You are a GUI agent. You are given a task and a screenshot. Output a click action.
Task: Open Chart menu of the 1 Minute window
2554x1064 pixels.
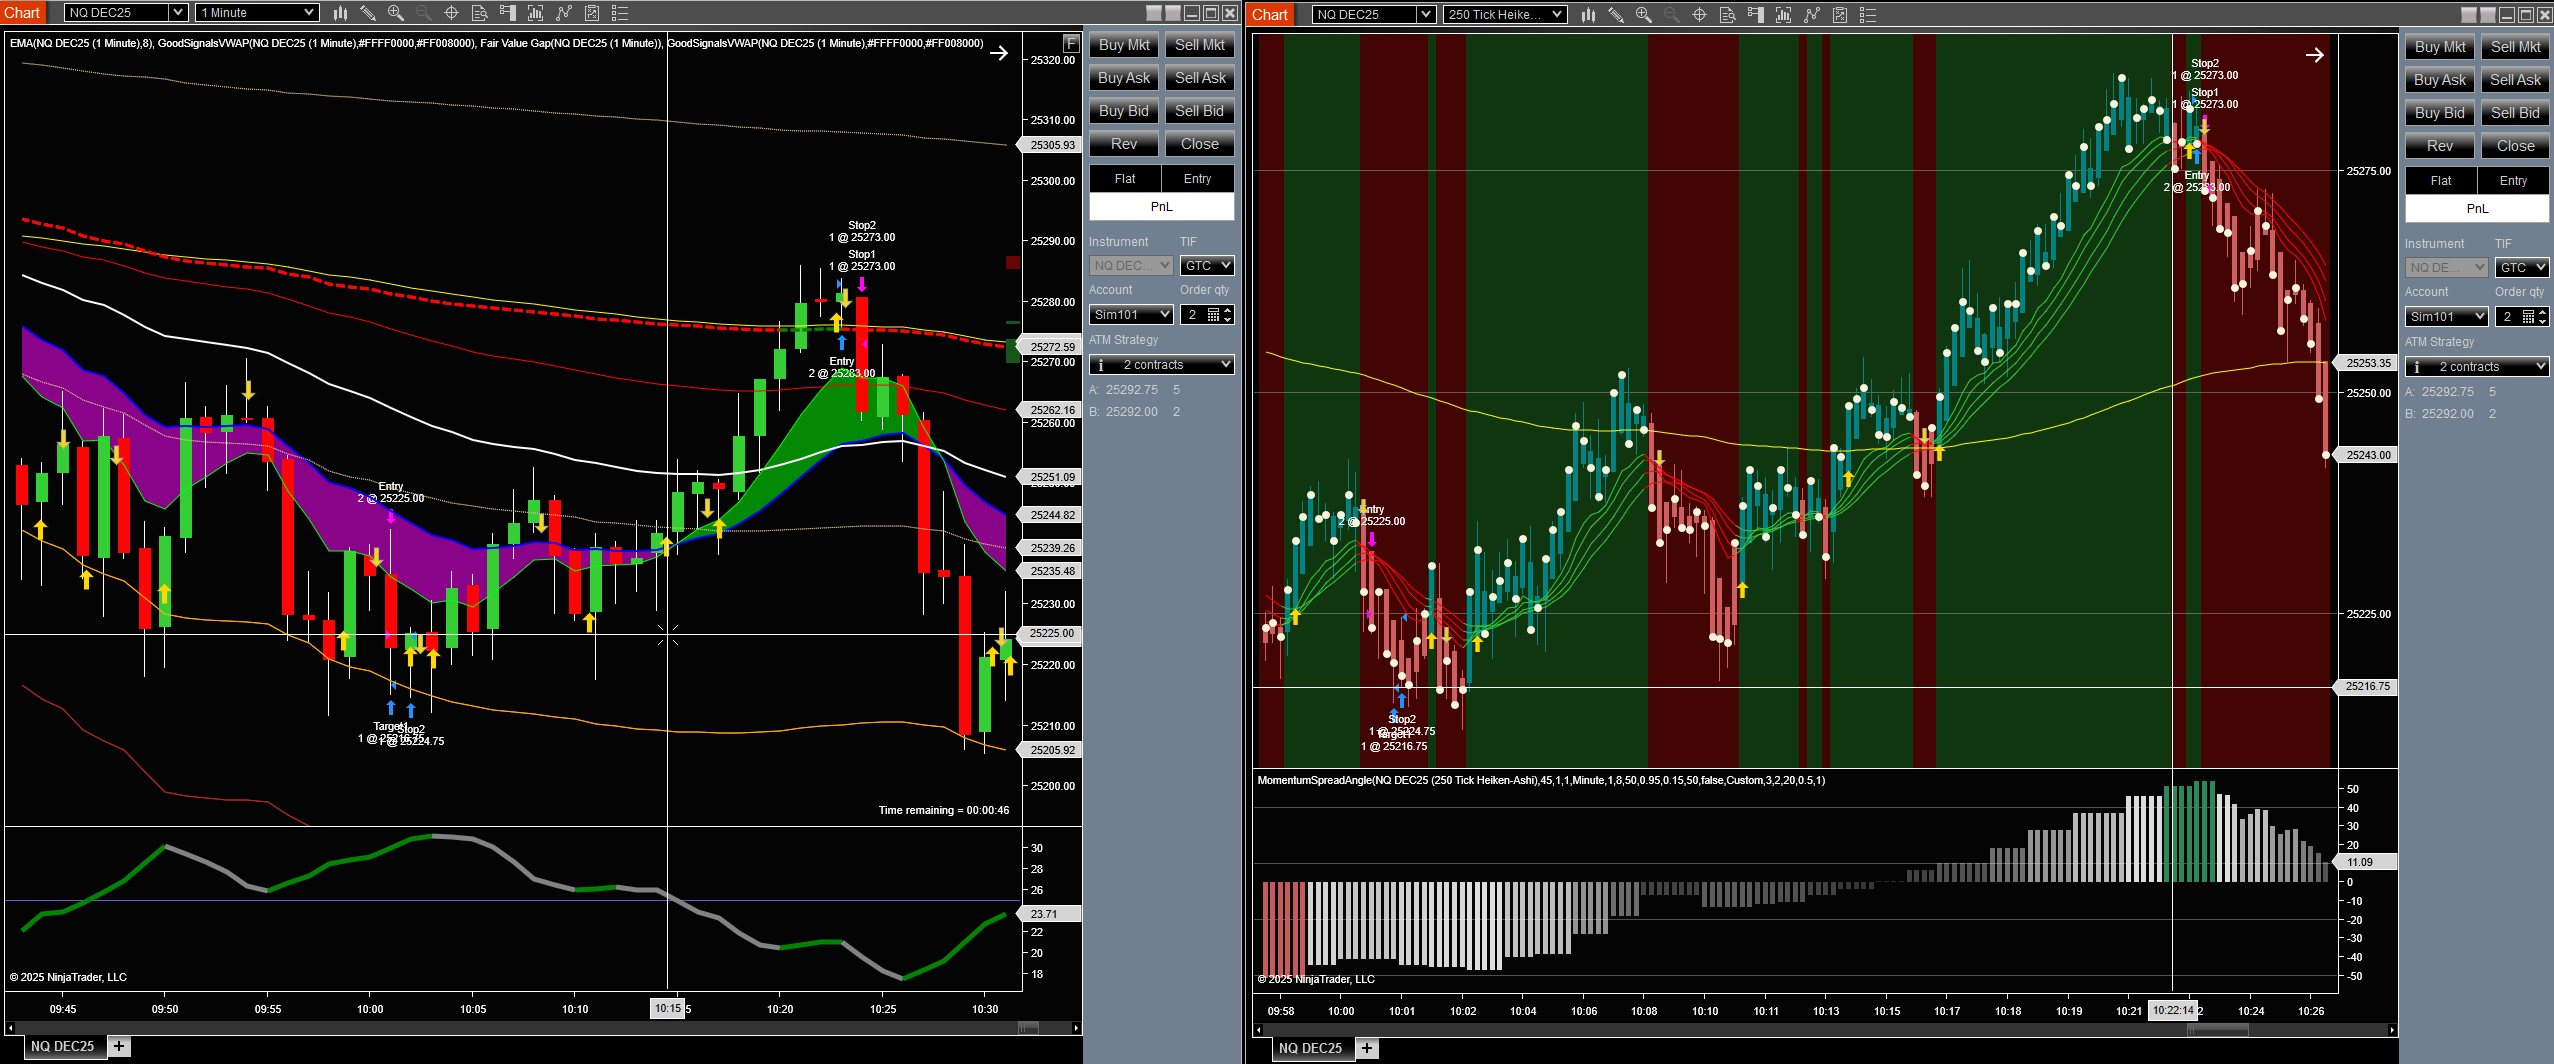coord(22,13)
